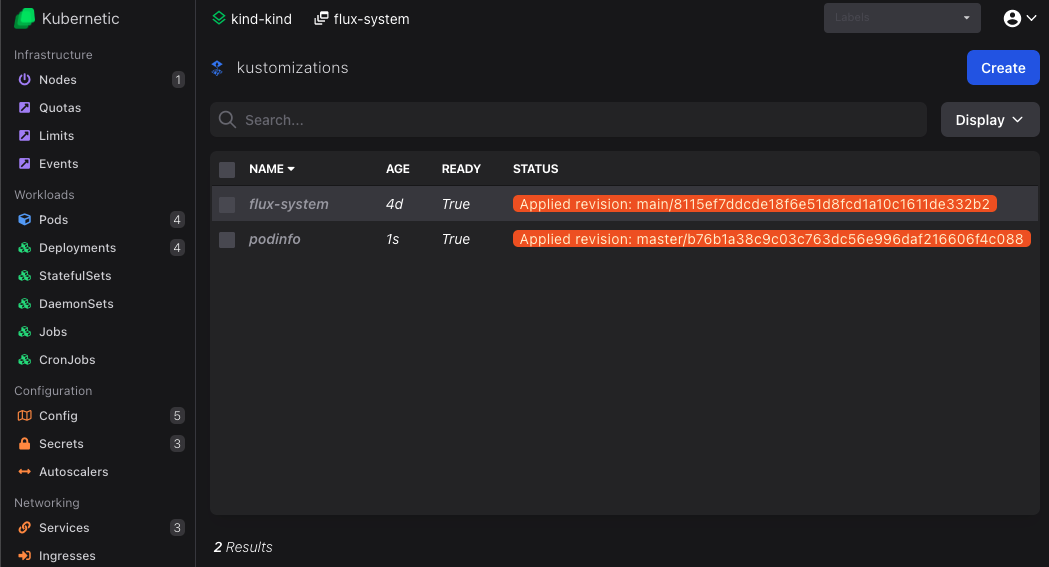Click the Events sidebar icon
This screenshot has height=567, width=1049.
[25, 164]
